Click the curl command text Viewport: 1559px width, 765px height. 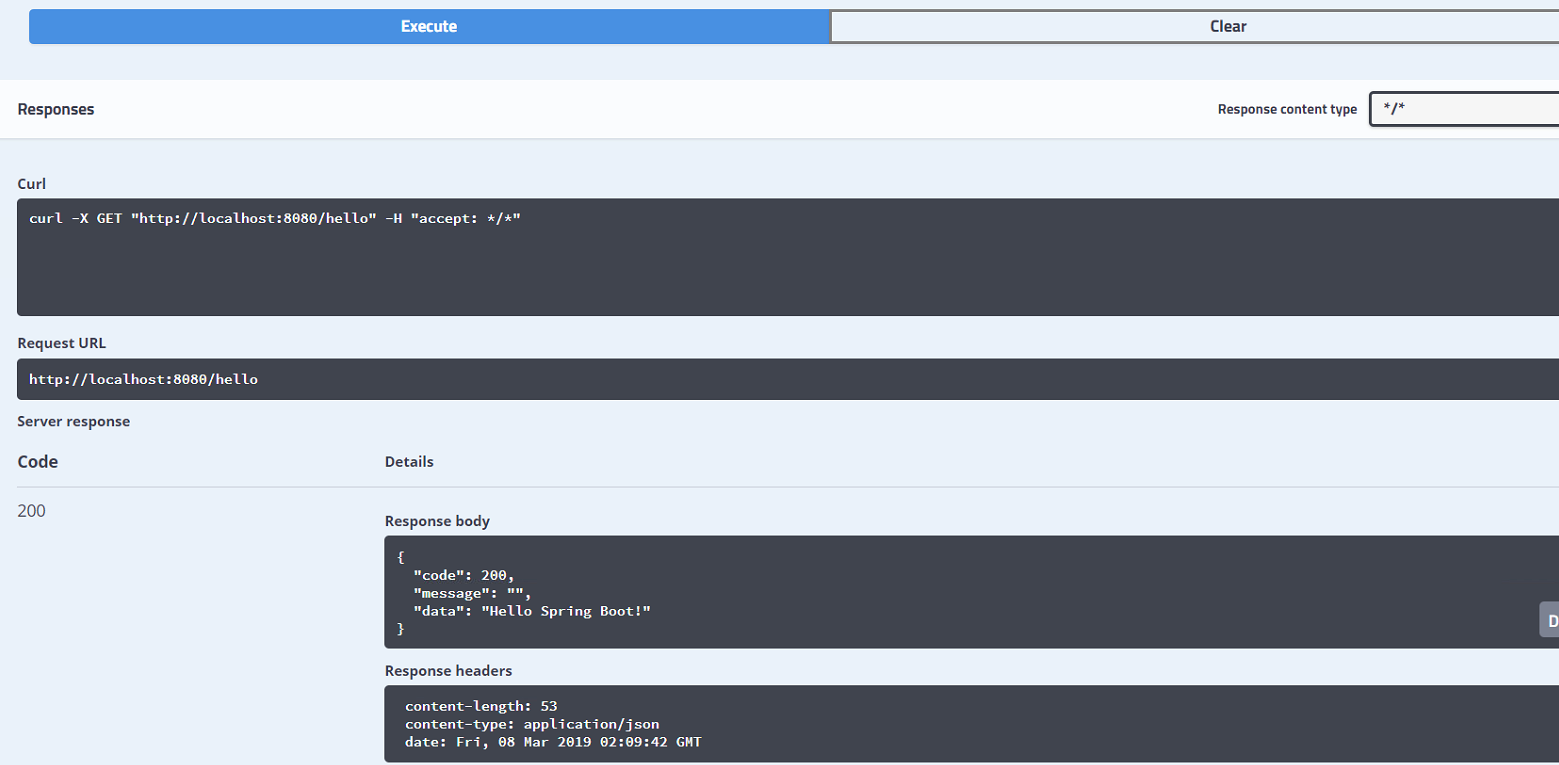[x=275, y=218]
